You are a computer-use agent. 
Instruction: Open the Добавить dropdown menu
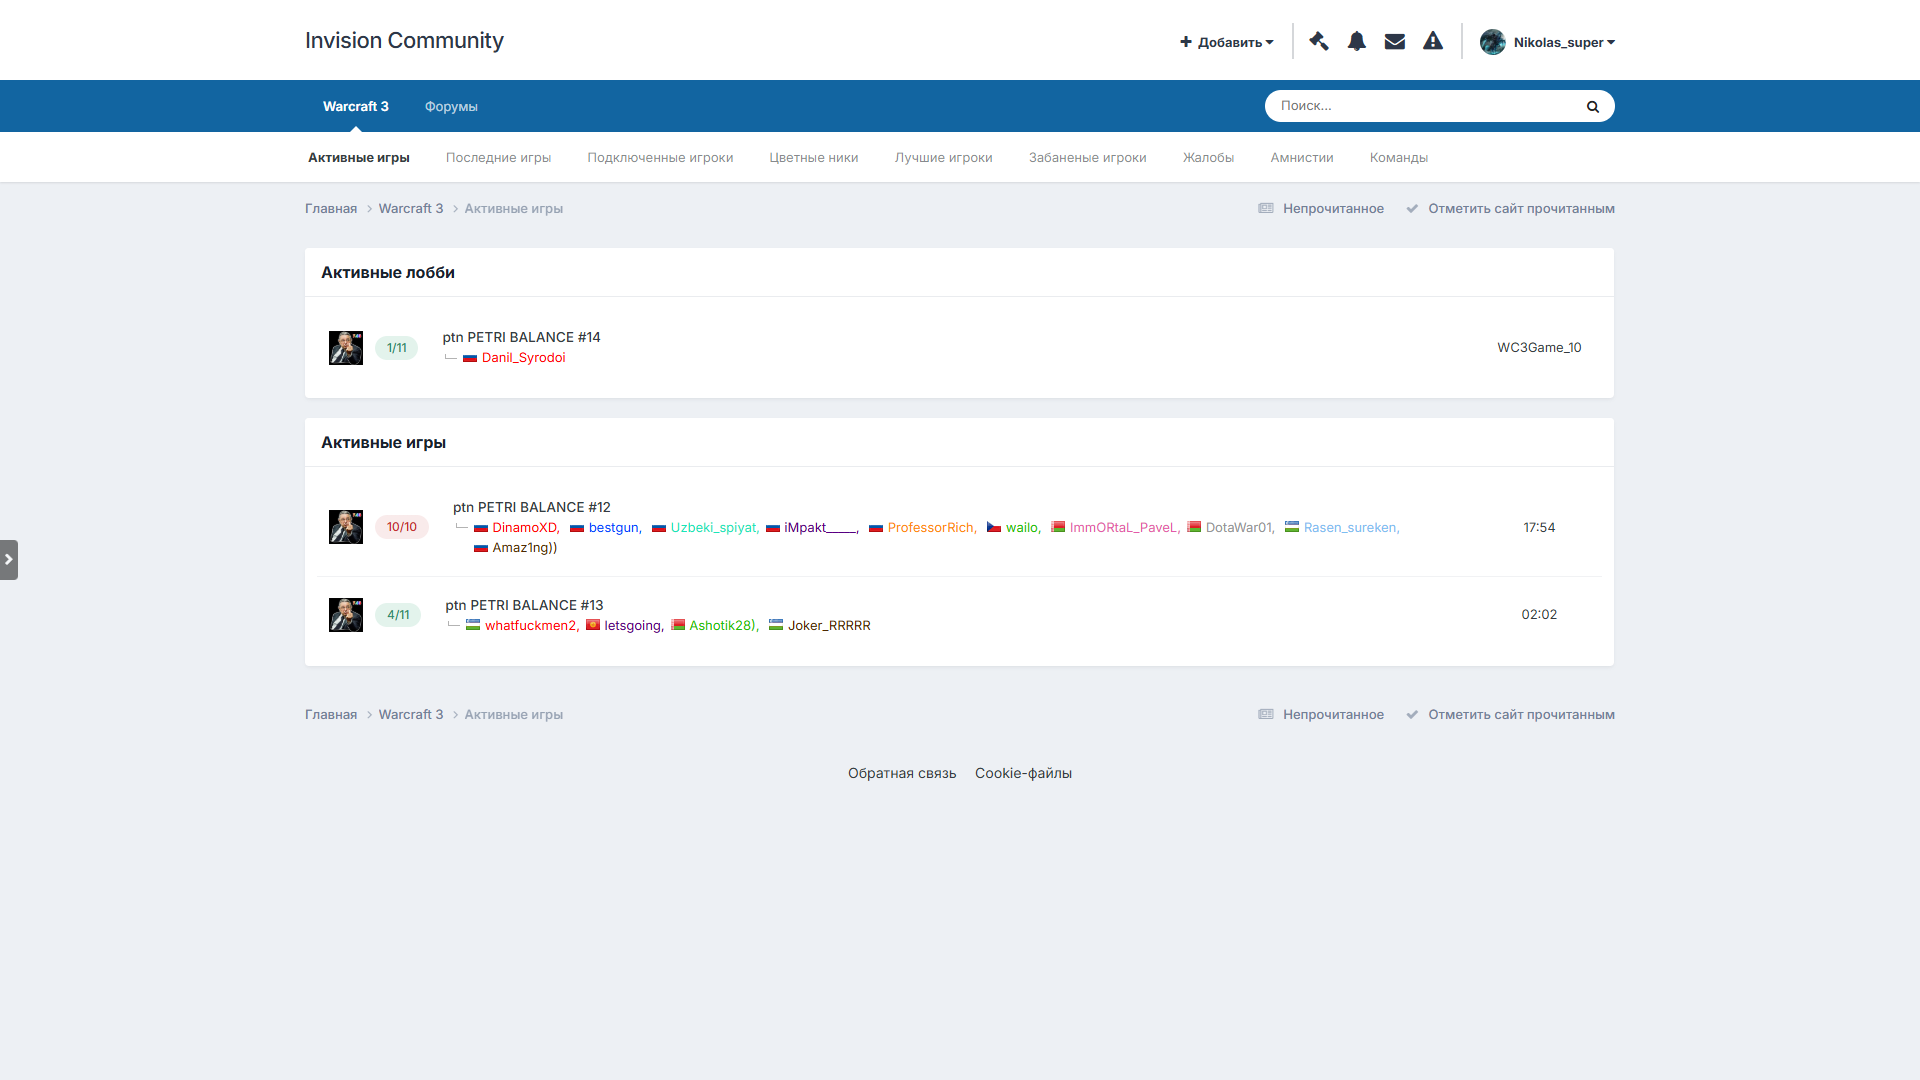(x=1226, y=42)
